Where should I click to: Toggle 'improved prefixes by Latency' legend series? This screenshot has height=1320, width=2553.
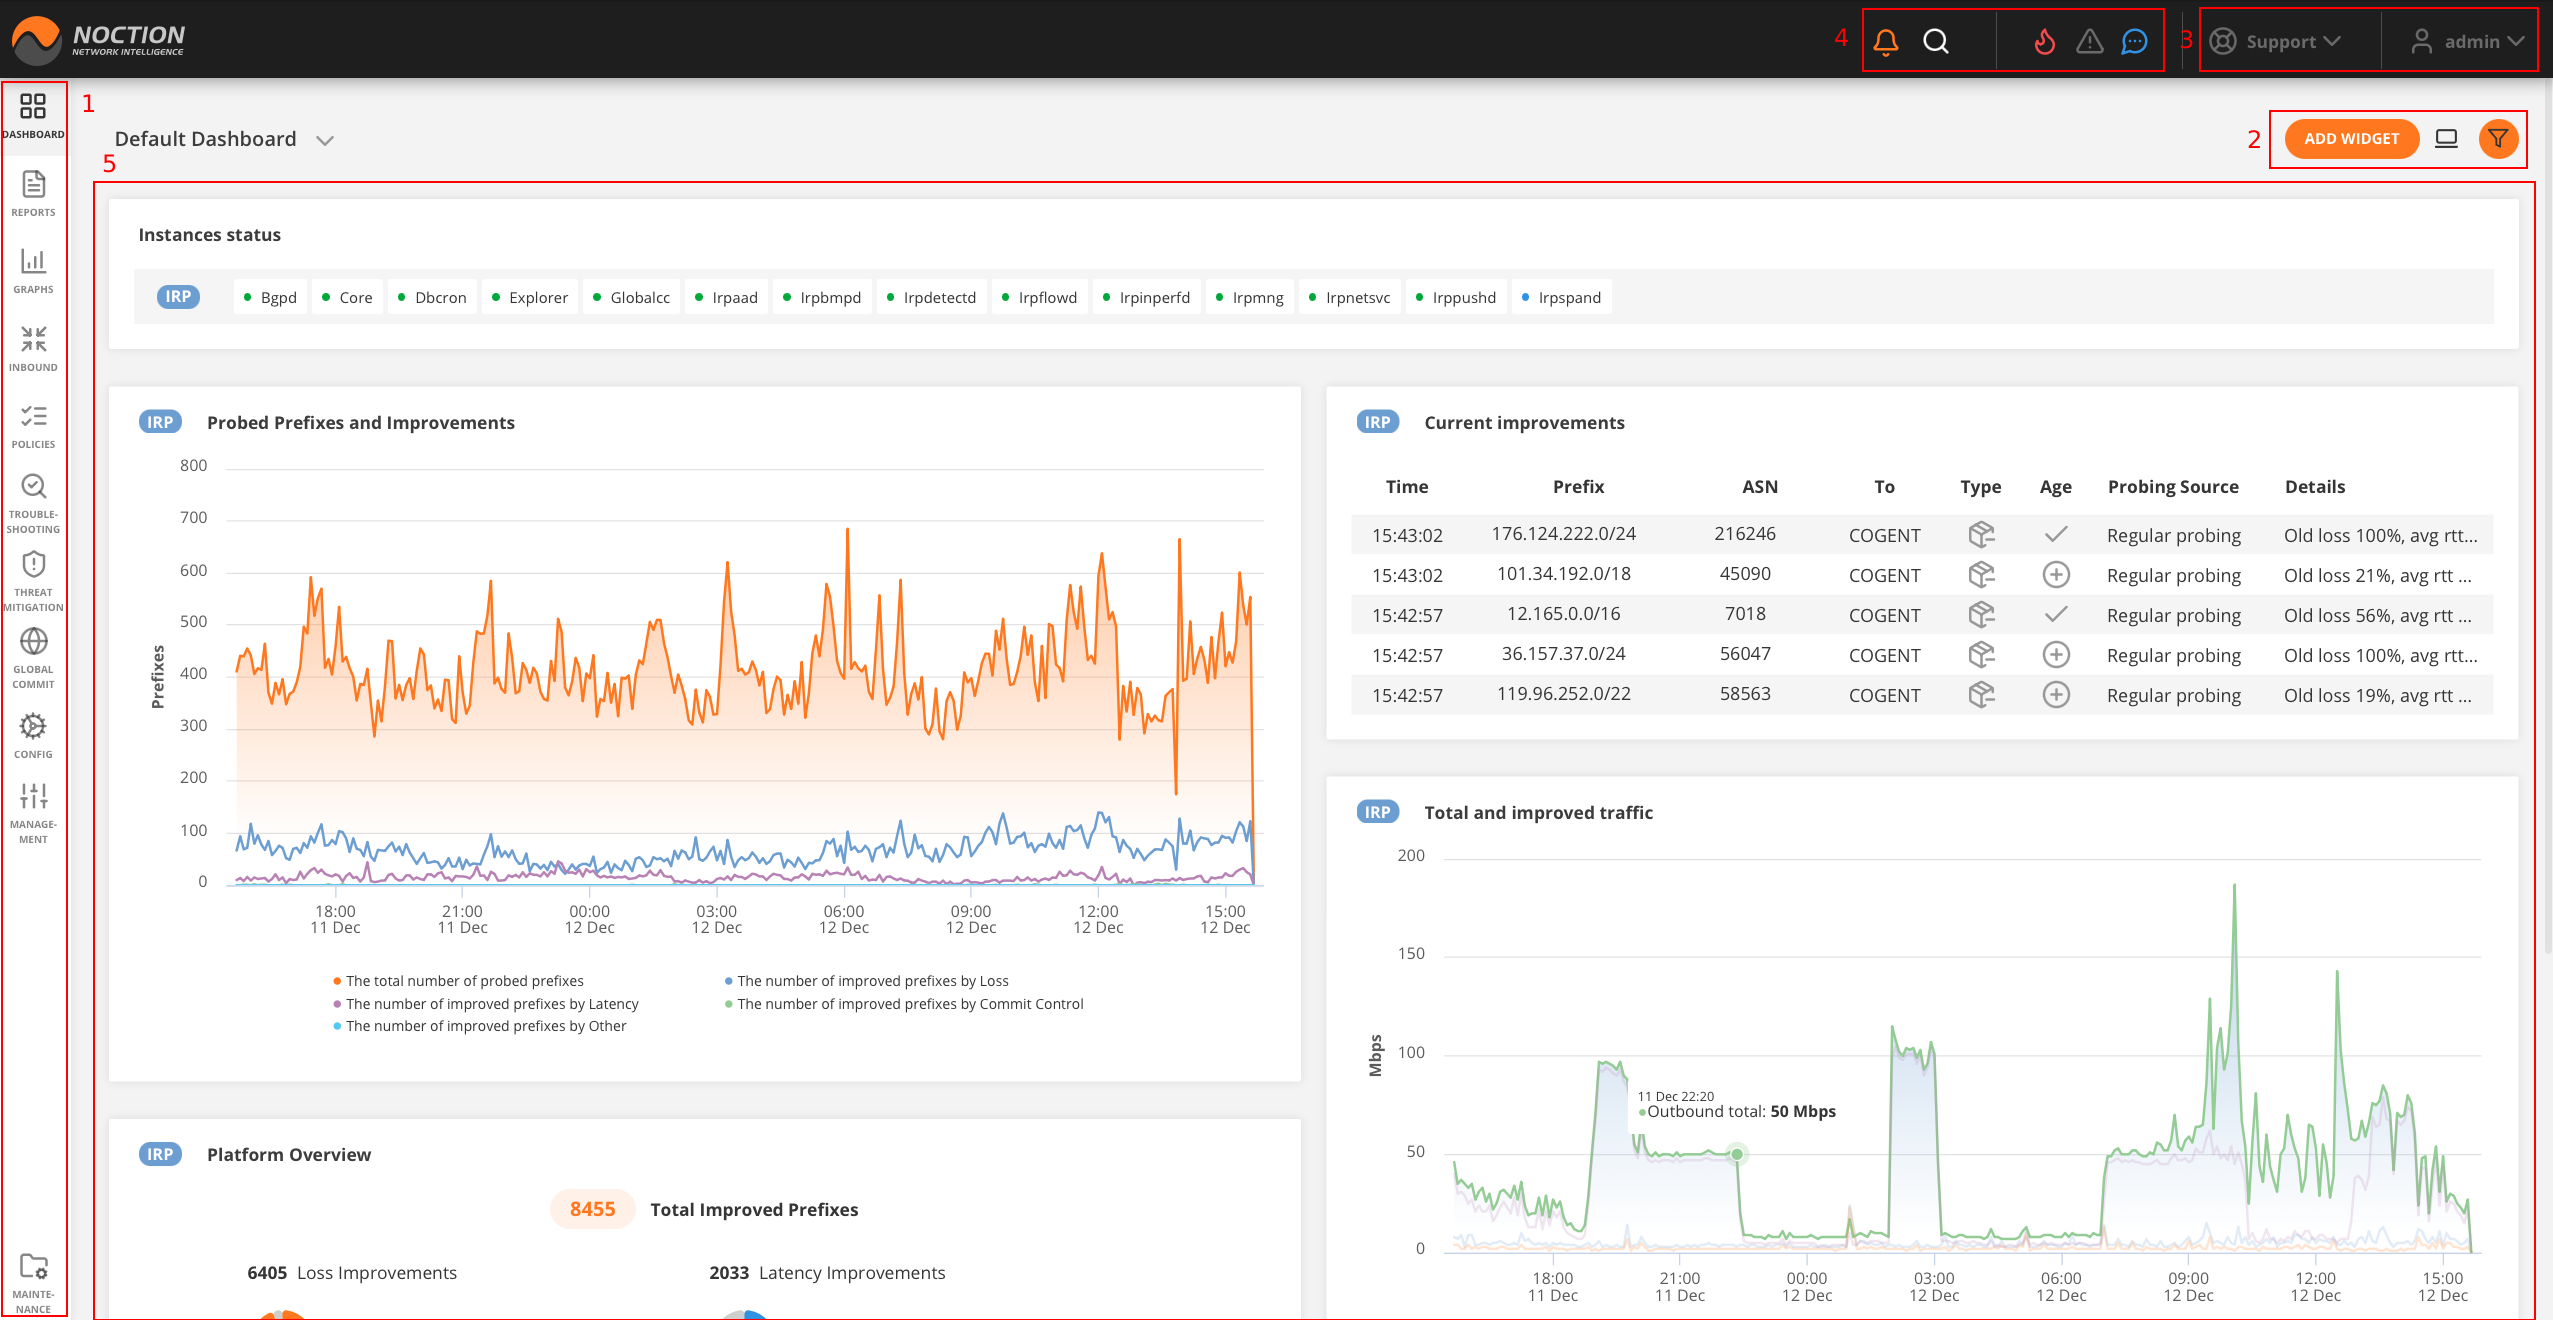[x=491, y=1004]
